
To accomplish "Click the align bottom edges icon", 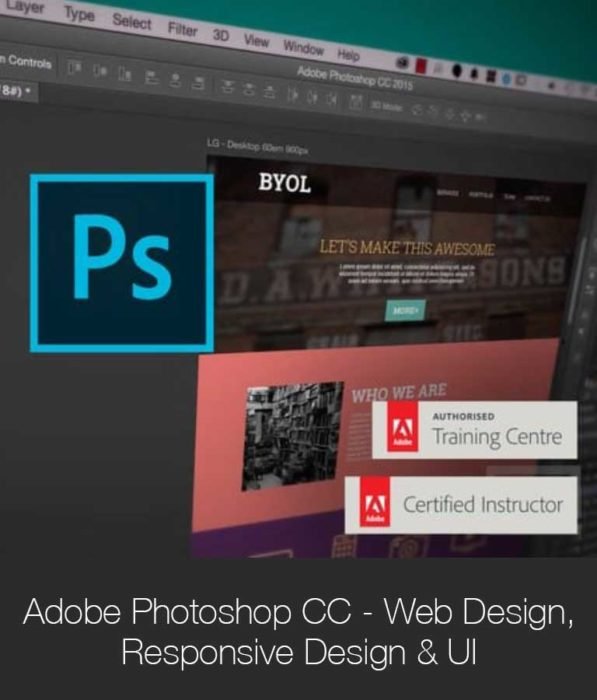I will click(x=125, y=73).
